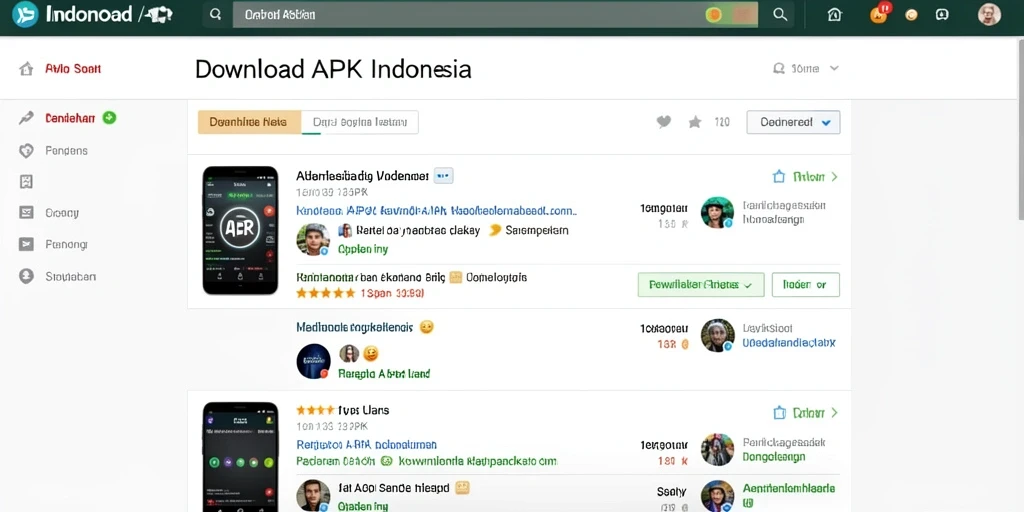
Task: Click the search field in top bar
Action: [x=495, y=14]
